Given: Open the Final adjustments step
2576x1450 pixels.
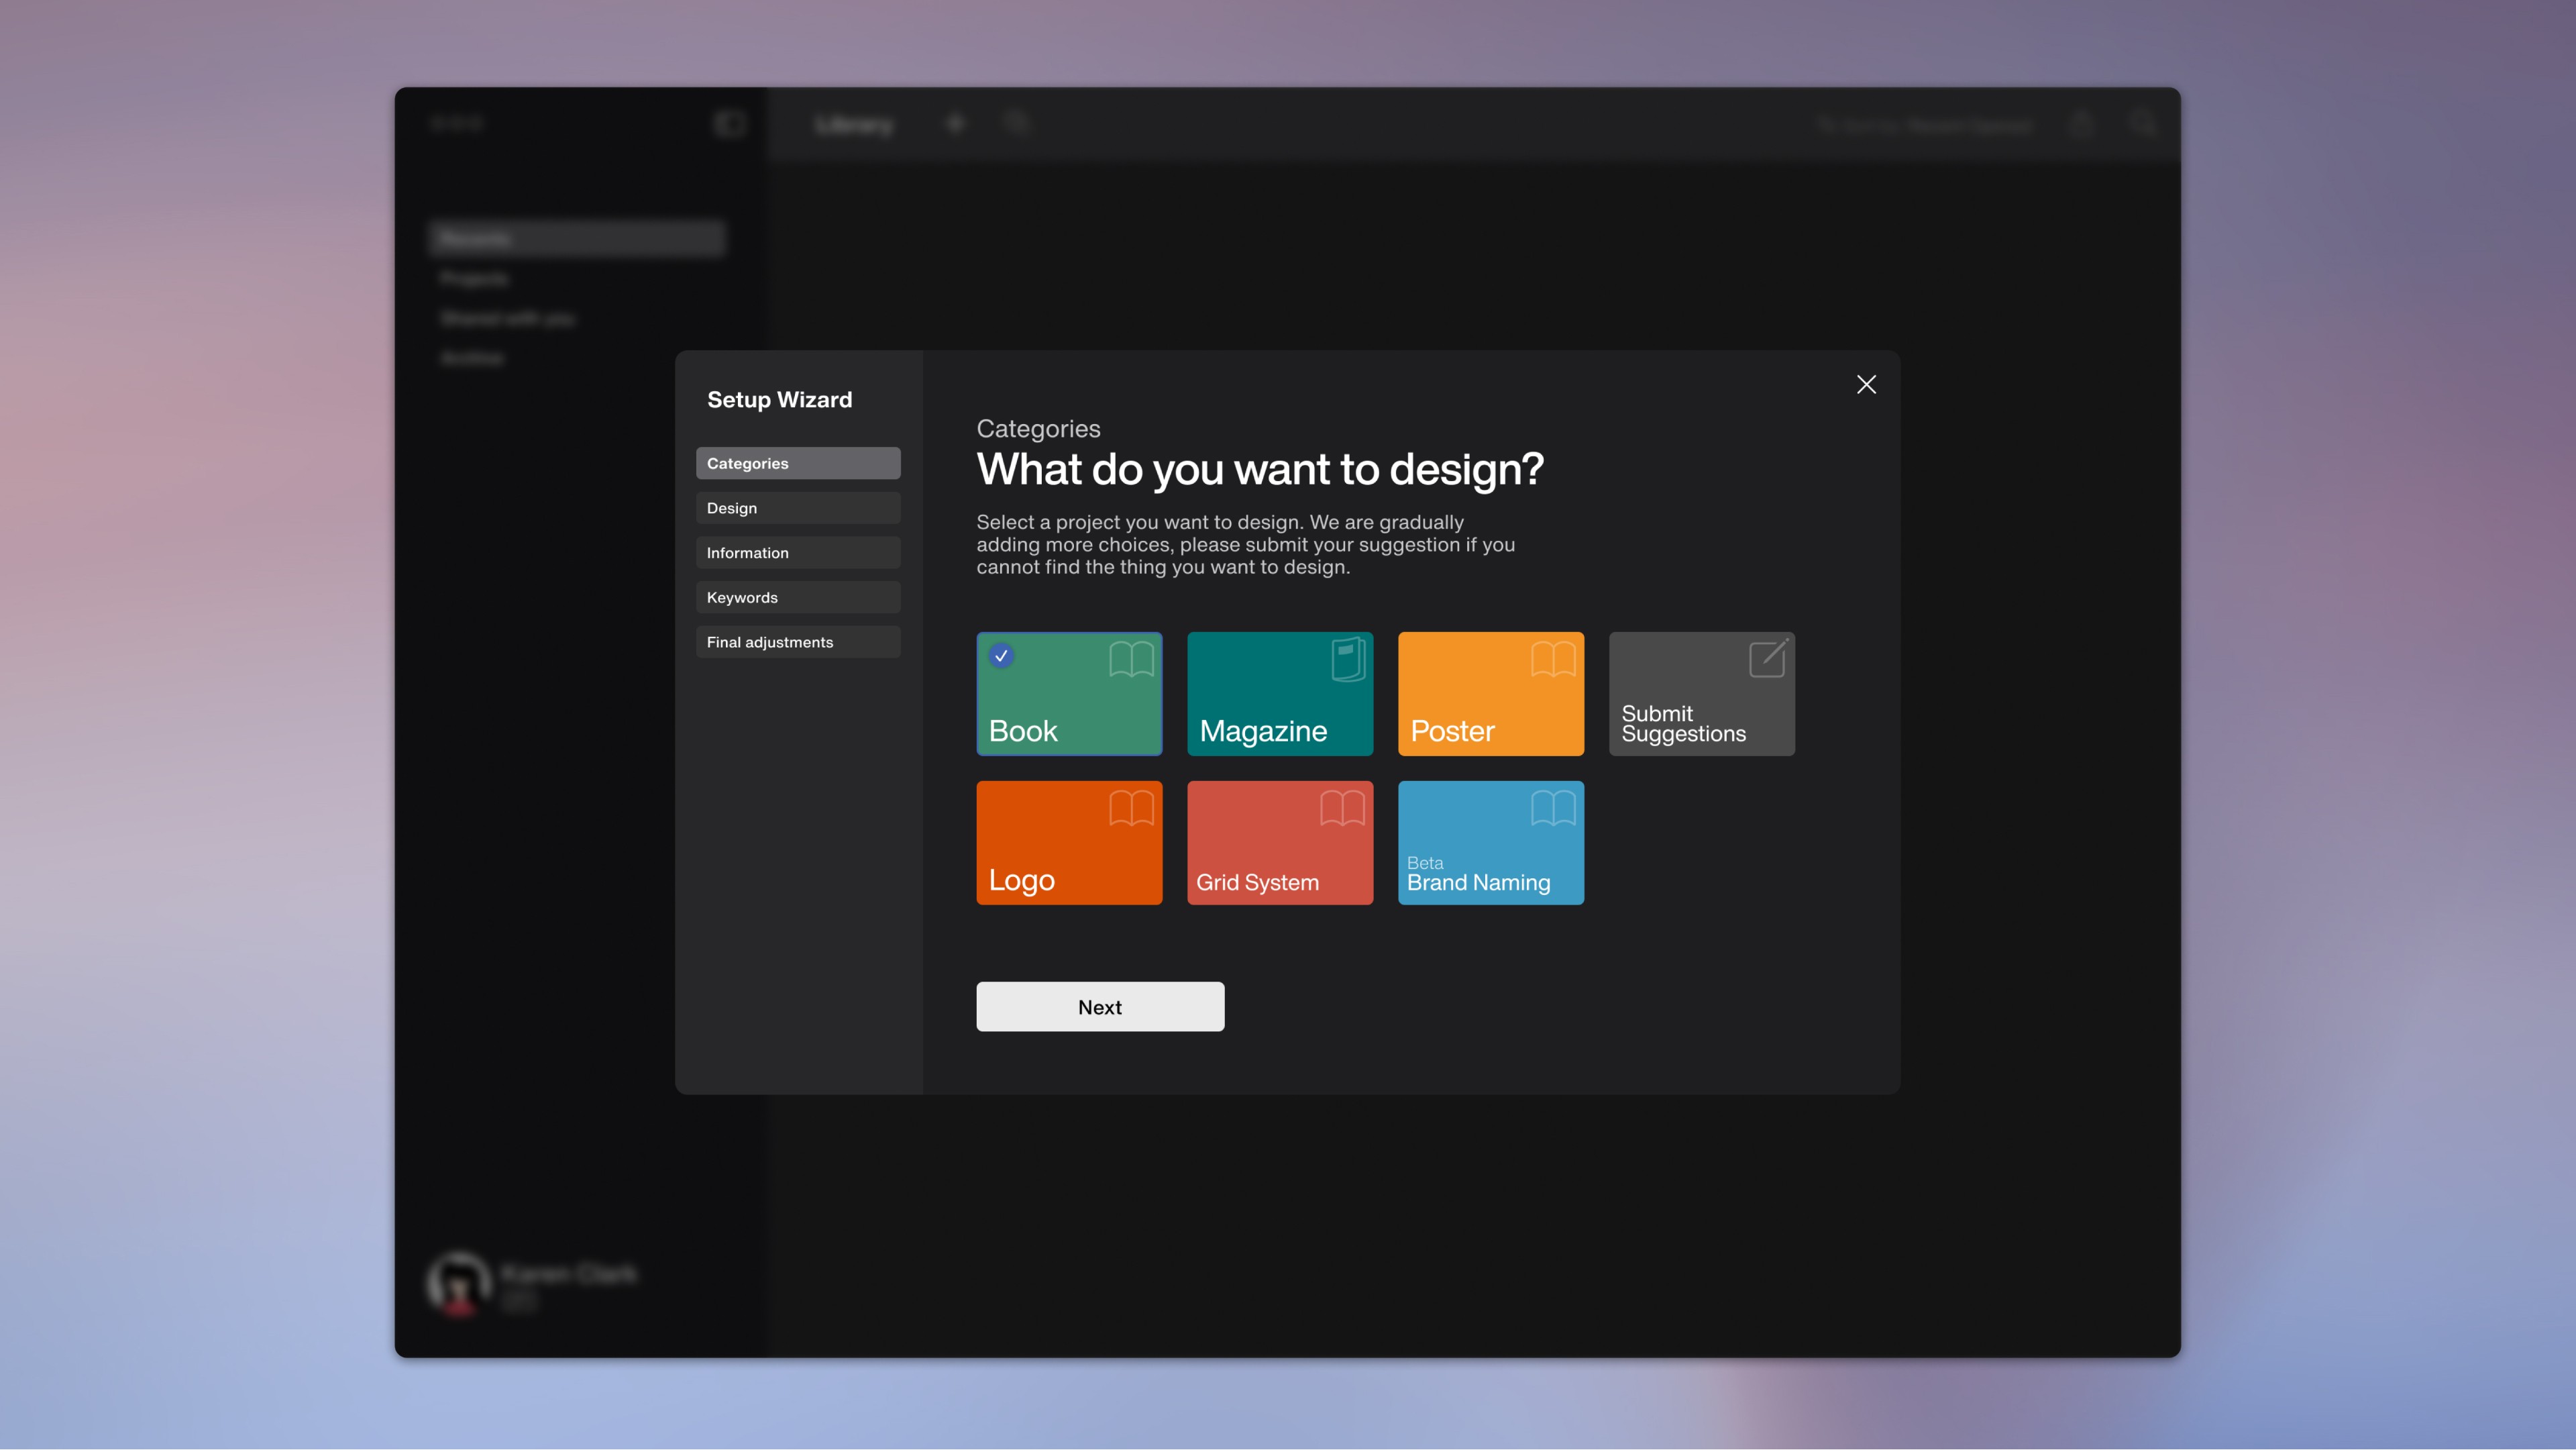Looking at the screenshot, I should [798, 642].
